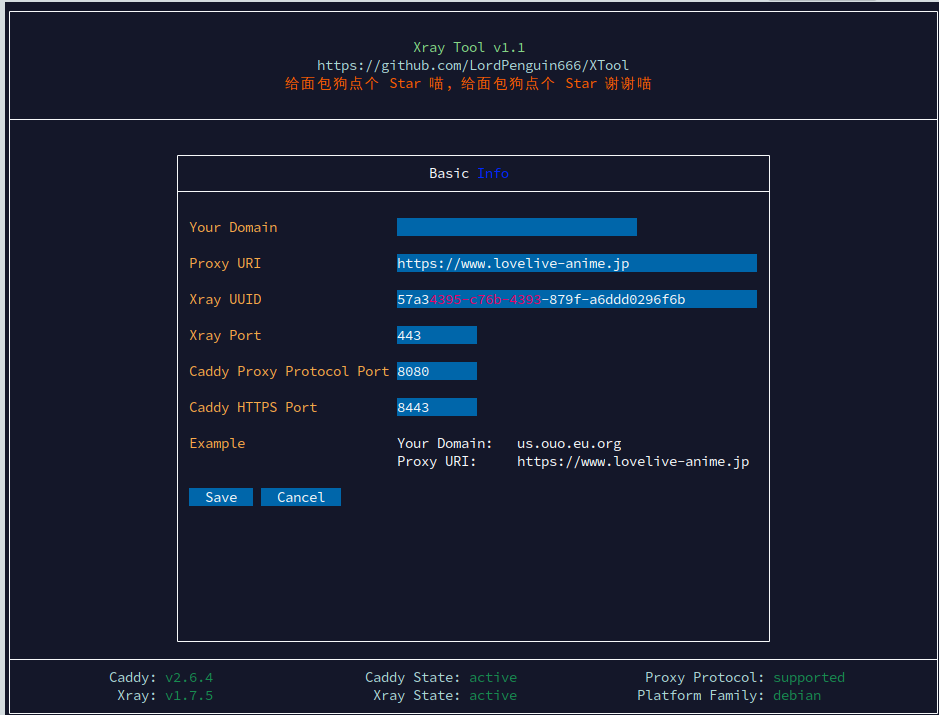939x715 pixels.
Task: Click the Your Domain input field
Action: coord(516,227)
